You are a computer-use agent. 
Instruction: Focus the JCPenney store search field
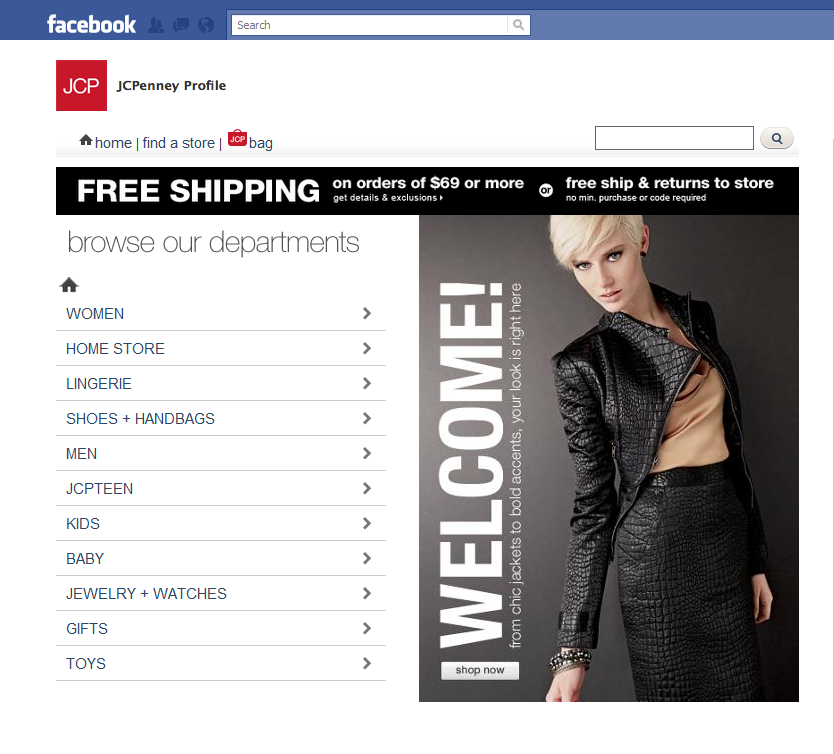pos(674,138)
